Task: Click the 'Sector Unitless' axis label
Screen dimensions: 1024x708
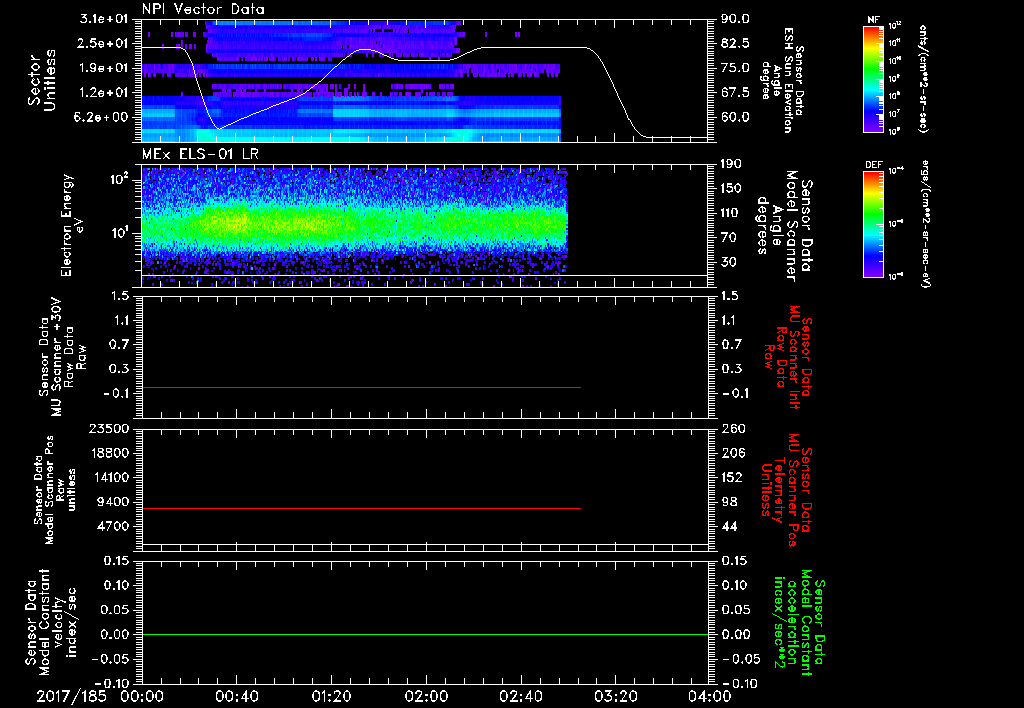Action: click(x=42, y=80)
